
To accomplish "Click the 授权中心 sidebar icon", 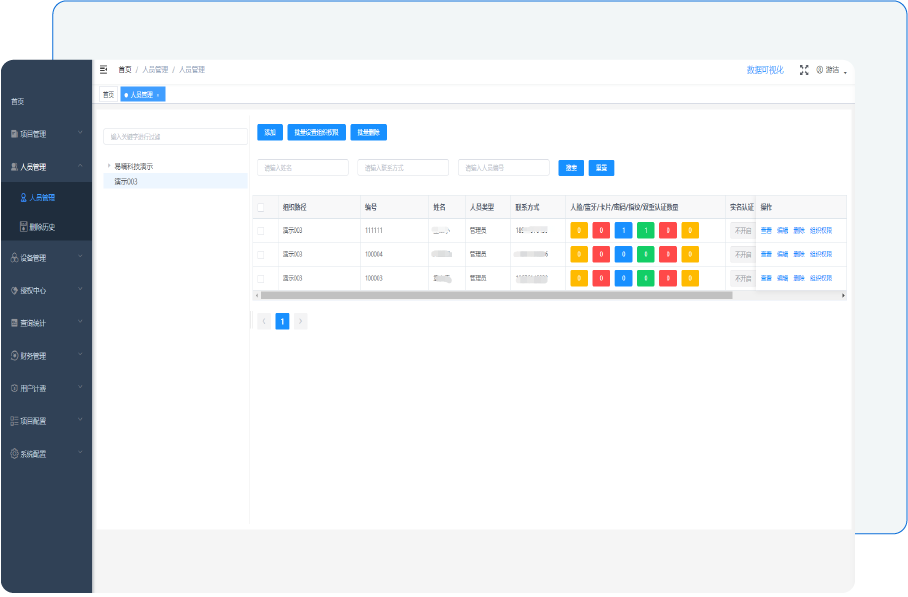I will pos(14,291).
